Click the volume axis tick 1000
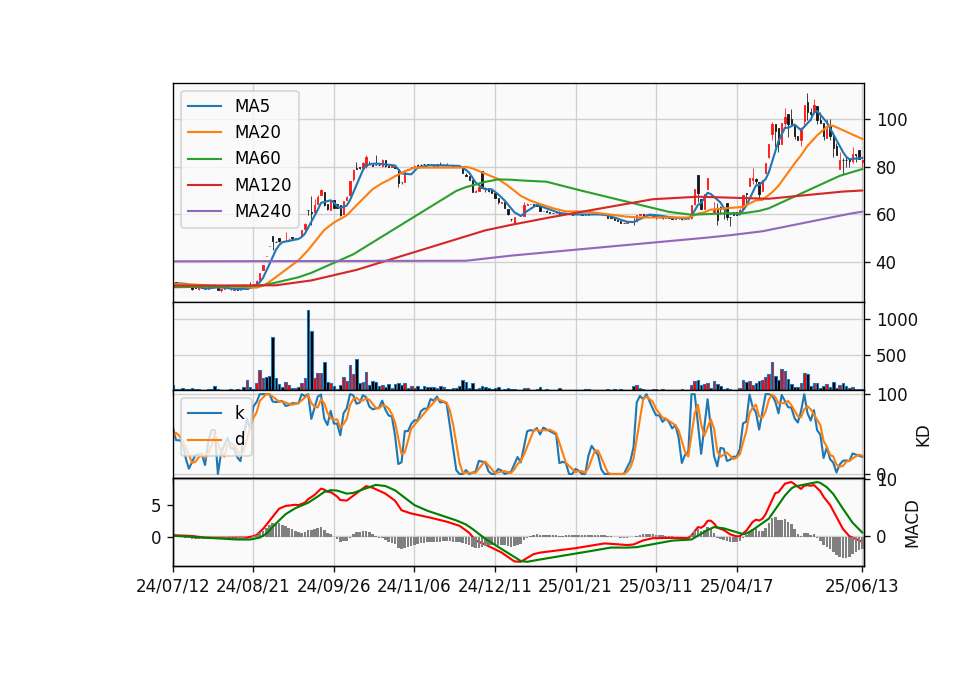Screen dimensions: 960x690 [898, 320]
